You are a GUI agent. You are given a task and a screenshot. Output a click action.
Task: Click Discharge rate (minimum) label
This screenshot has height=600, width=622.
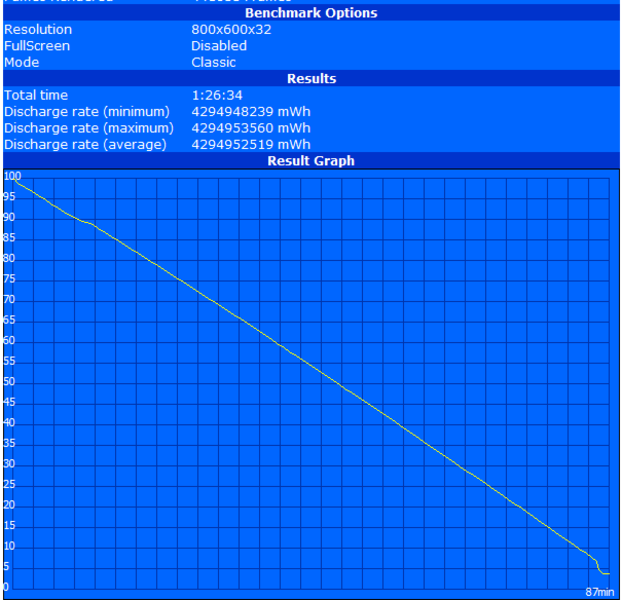pyautogui.click(x=87, y=112)
